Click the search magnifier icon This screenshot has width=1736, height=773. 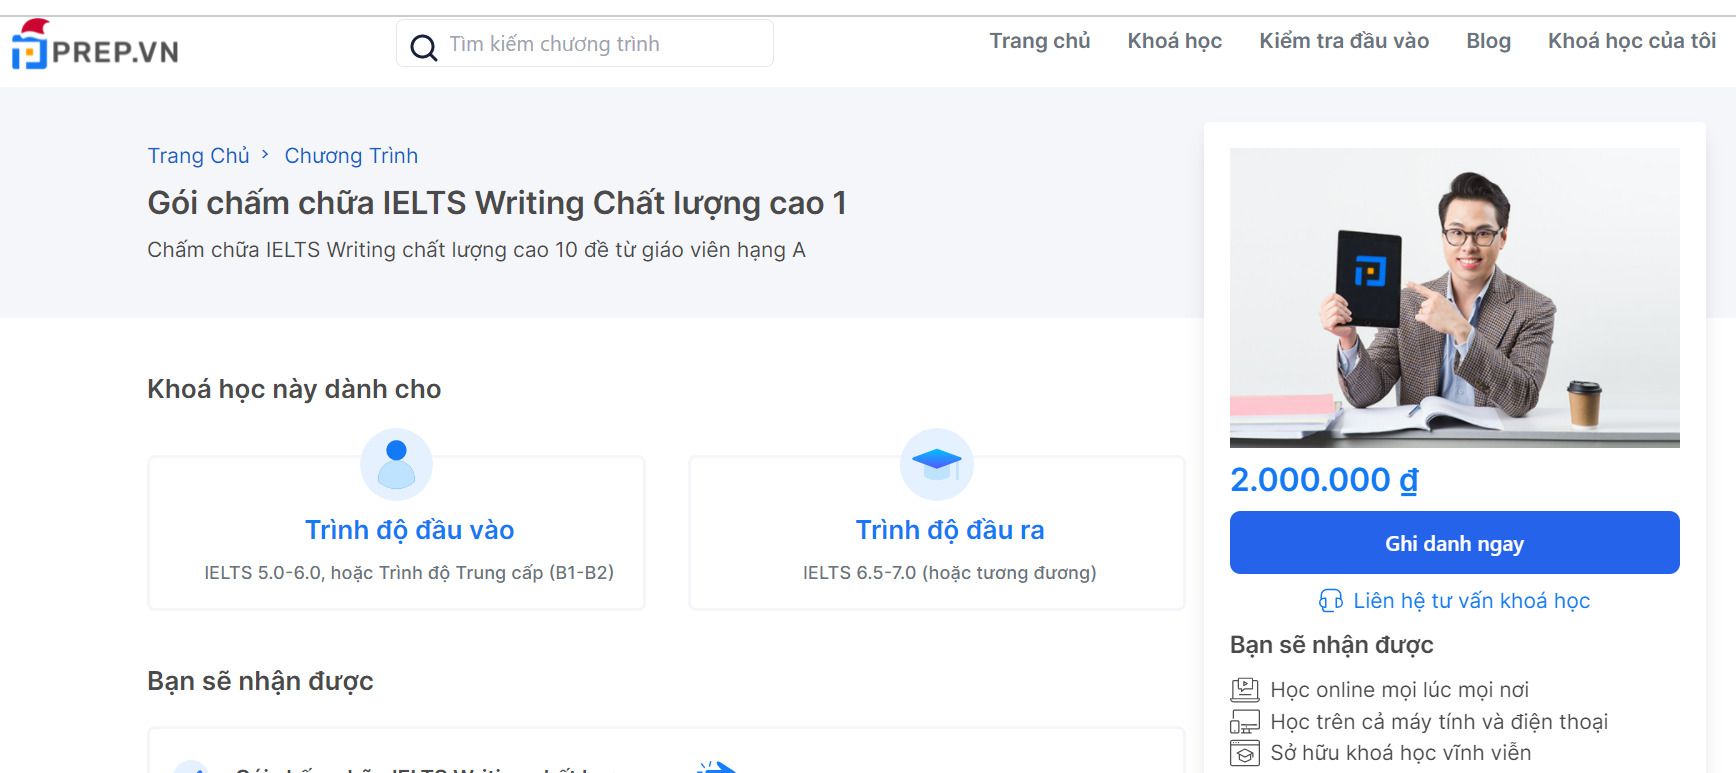[x=423, y=47]
